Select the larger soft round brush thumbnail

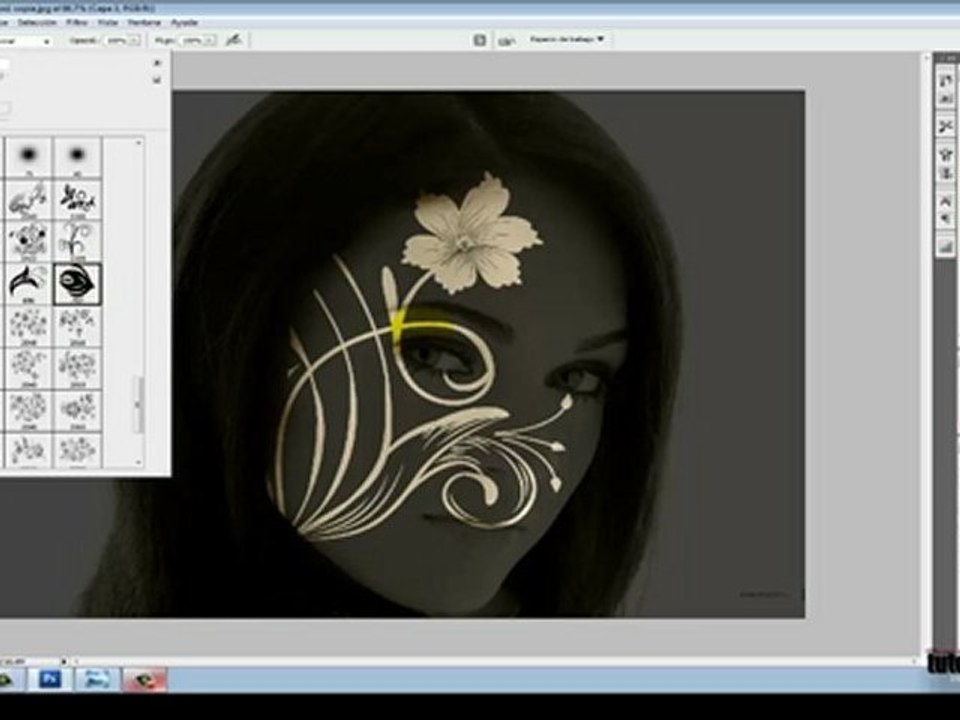[29, 156]
